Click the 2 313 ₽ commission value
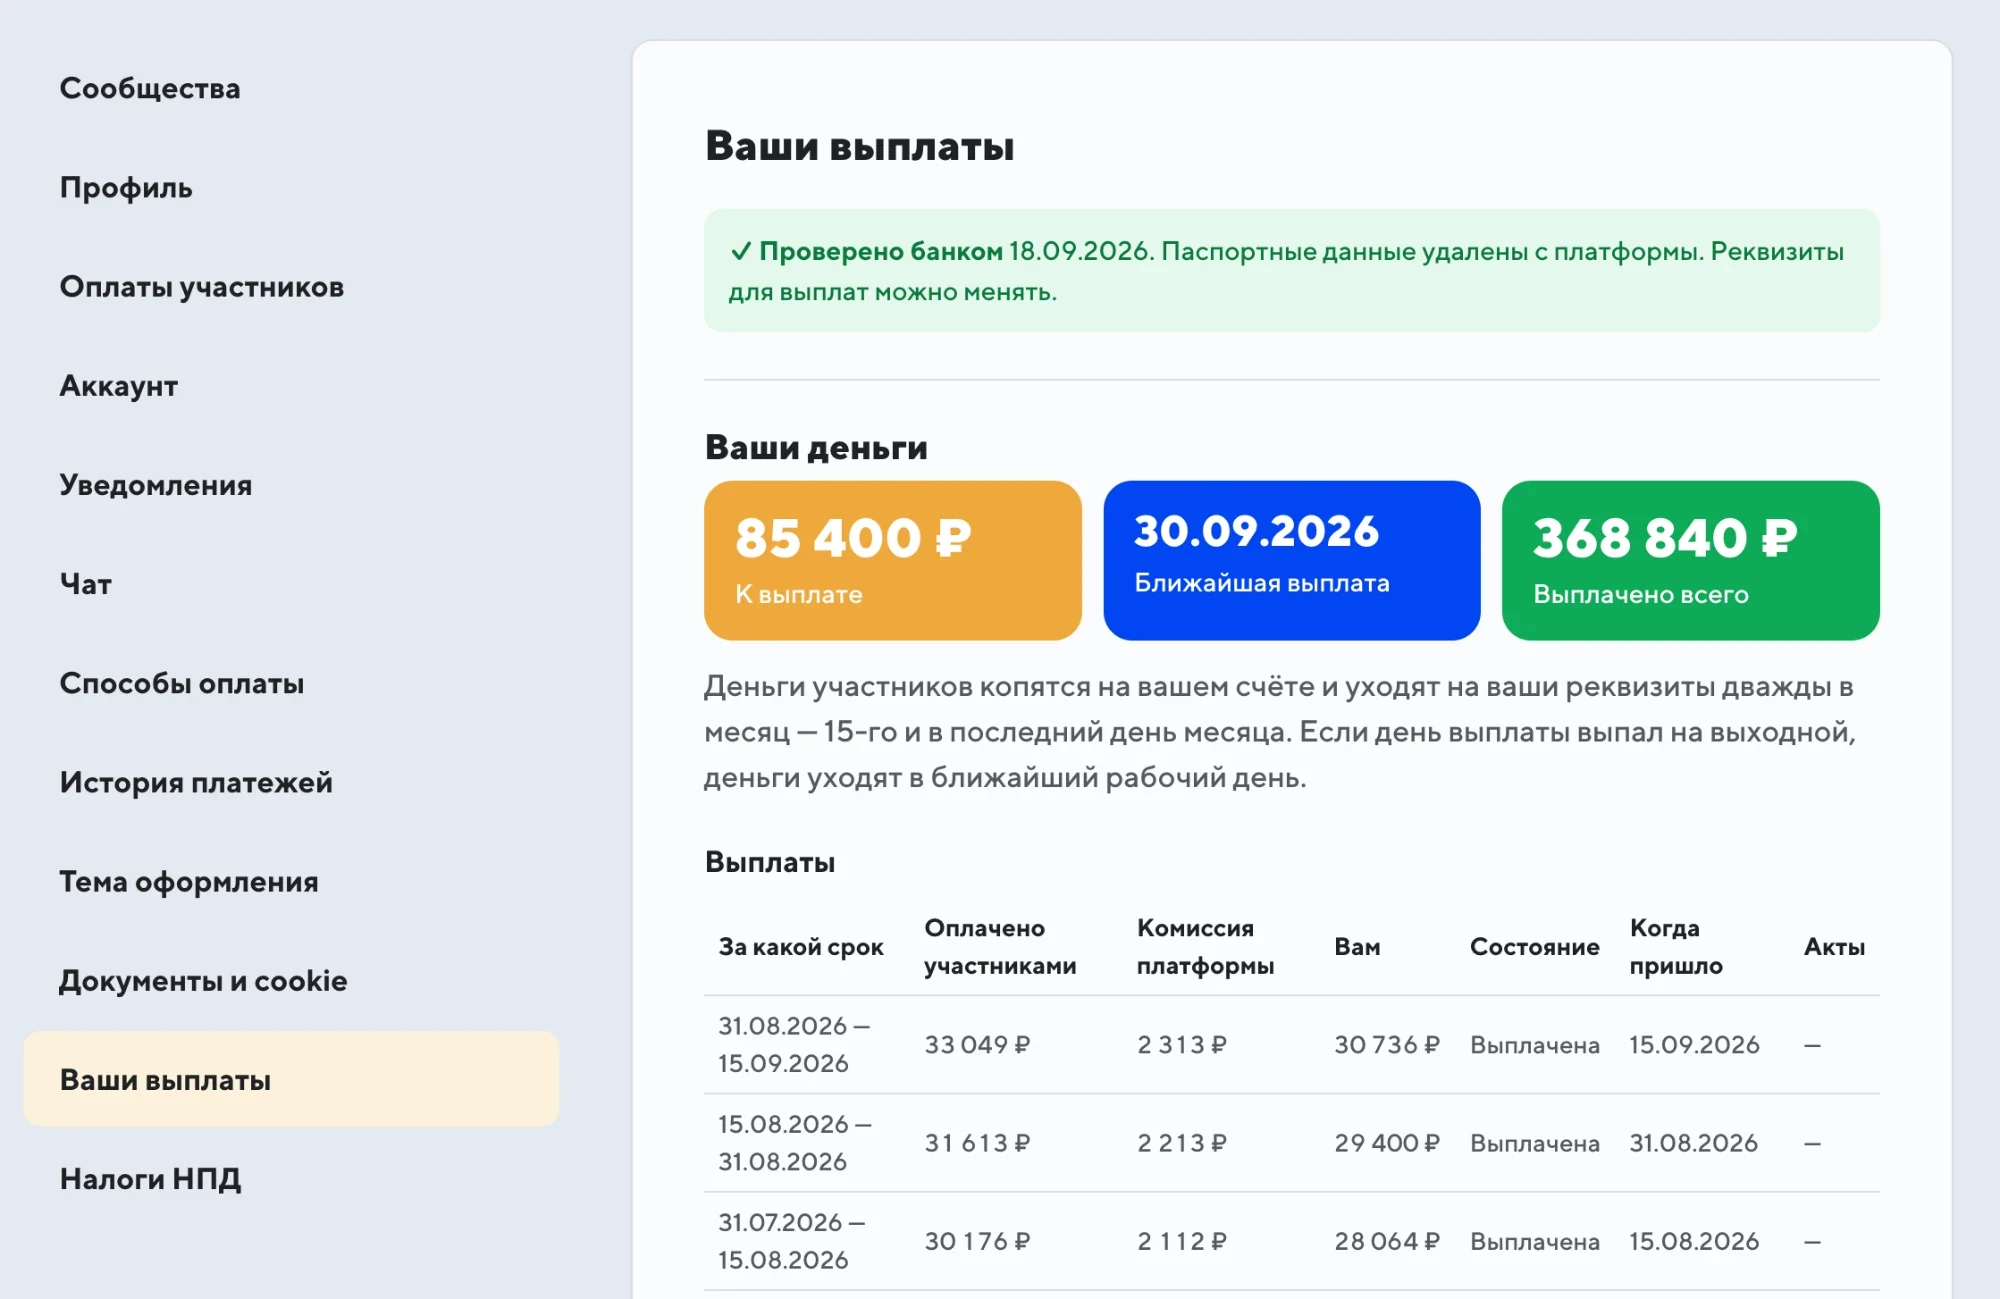The width and height of the screenshot is (2000, 1299). (1181, 1044)
